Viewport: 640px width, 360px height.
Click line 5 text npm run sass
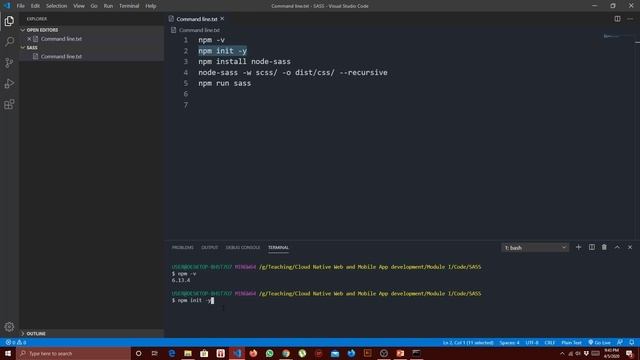(224, 83)
